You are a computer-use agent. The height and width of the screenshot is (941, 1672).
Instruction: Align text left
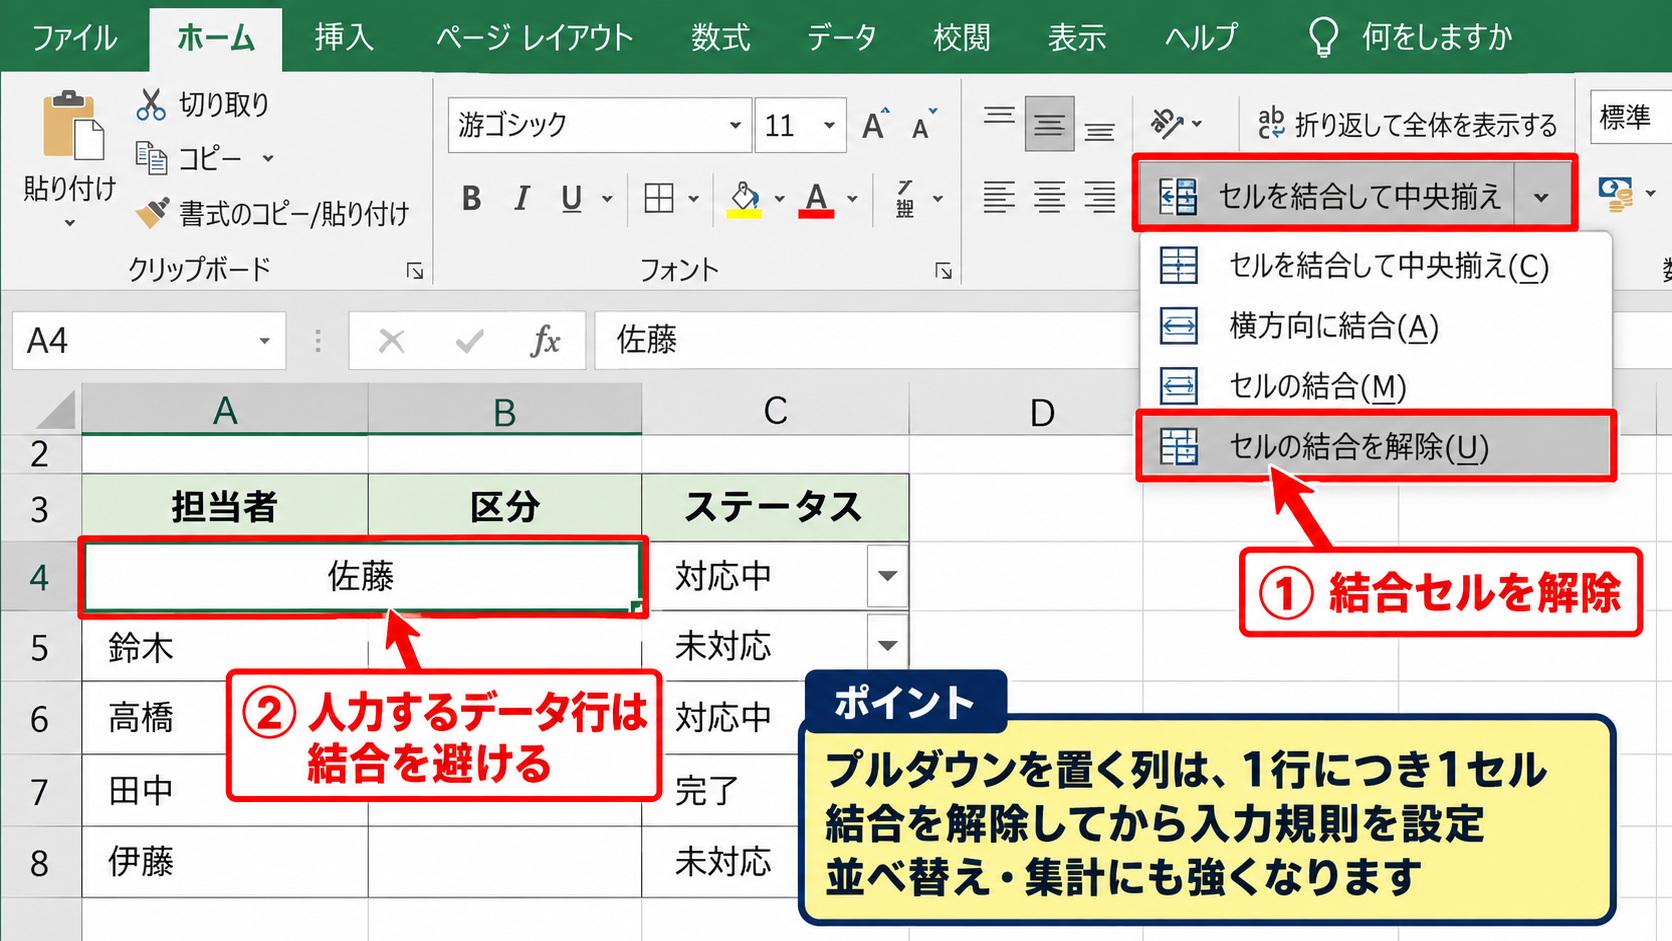998,197
